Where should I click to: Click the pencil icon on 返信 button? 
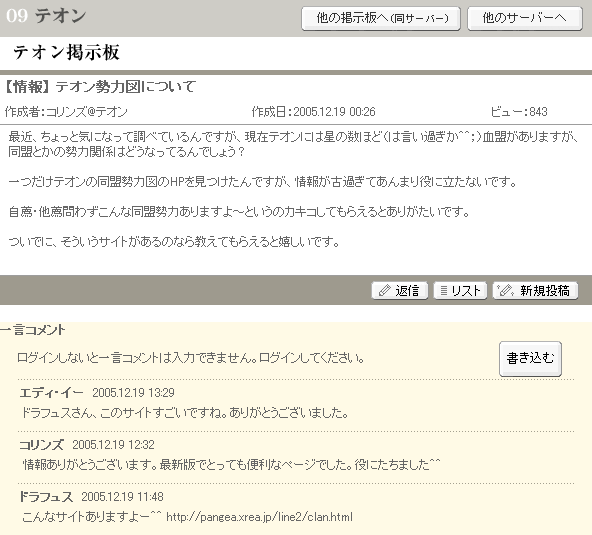384,291
